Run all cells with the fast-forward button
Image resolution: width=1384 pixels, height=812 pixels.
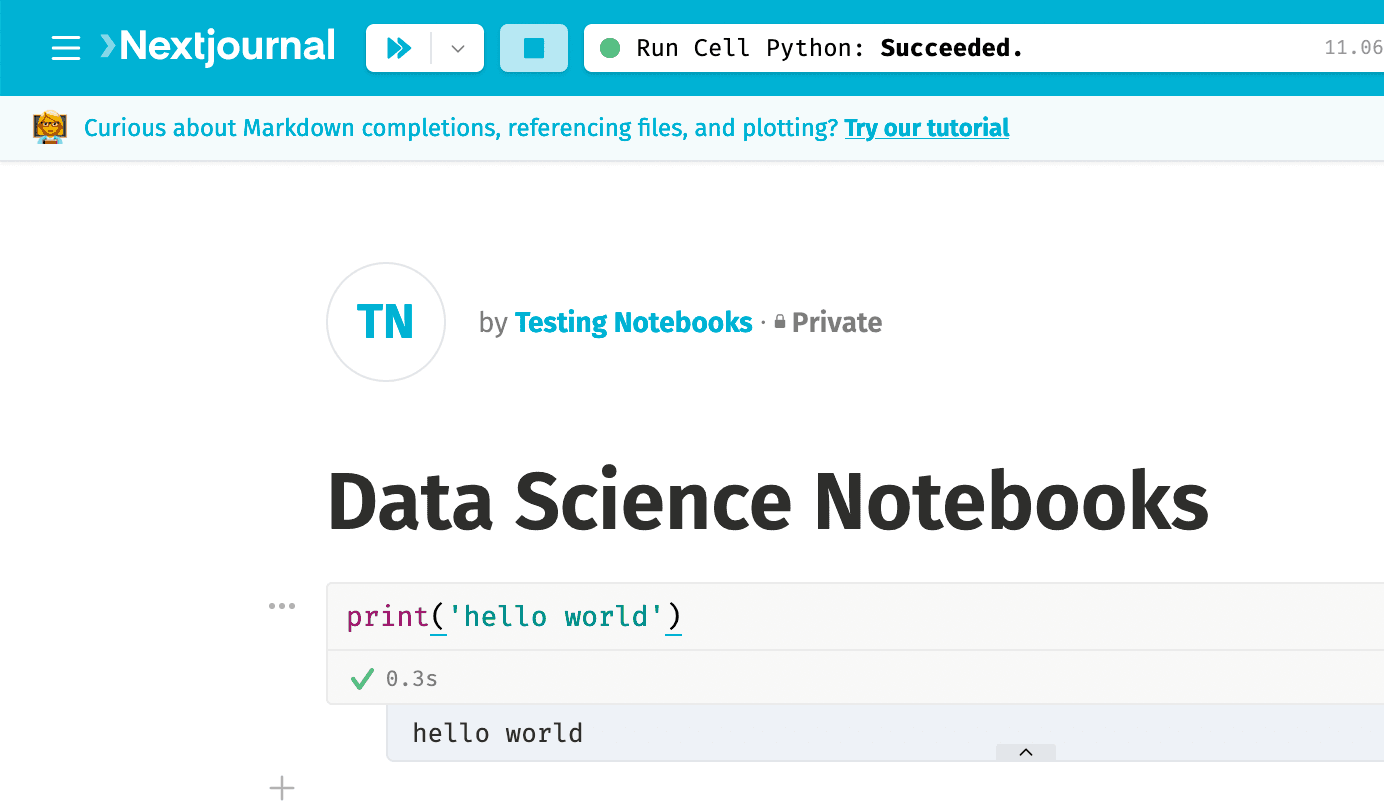pyautogui.click(x=400, y=47)
